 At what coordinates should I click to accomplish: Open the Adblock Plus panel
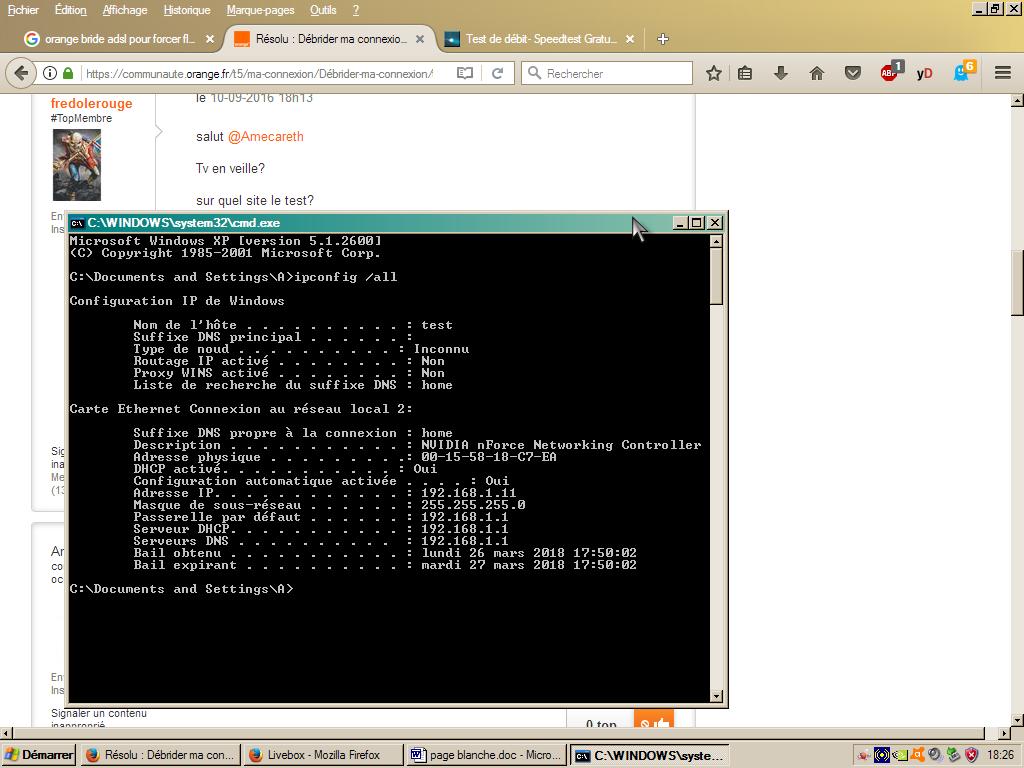(889, 72)
